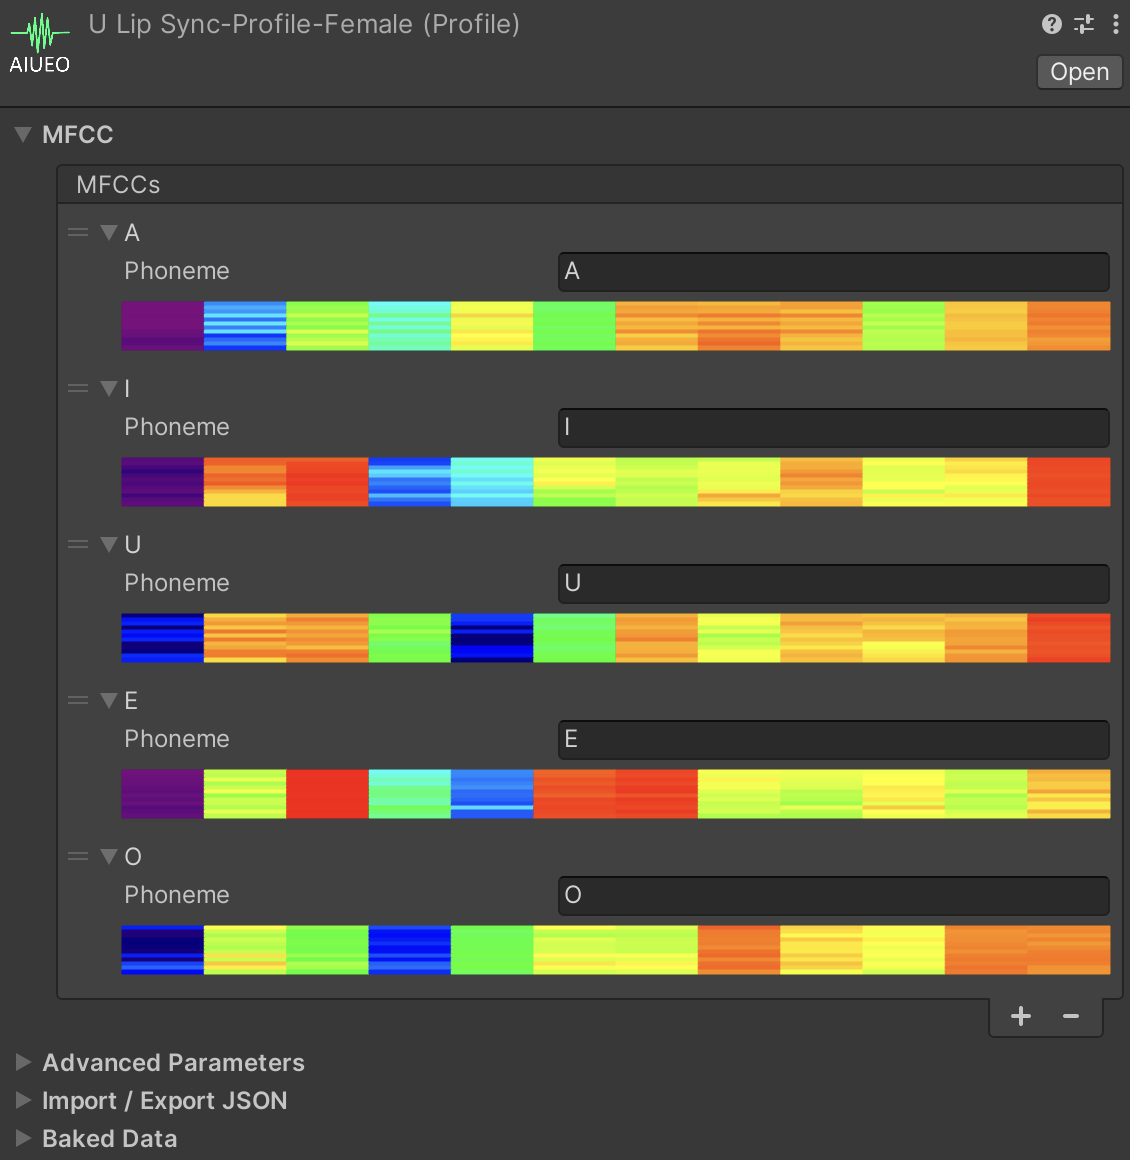Image resolution: width=1130 pixels, height=1160 pixels.
Task: Click the Phoneme label under entry I
Action: (177, 428)
